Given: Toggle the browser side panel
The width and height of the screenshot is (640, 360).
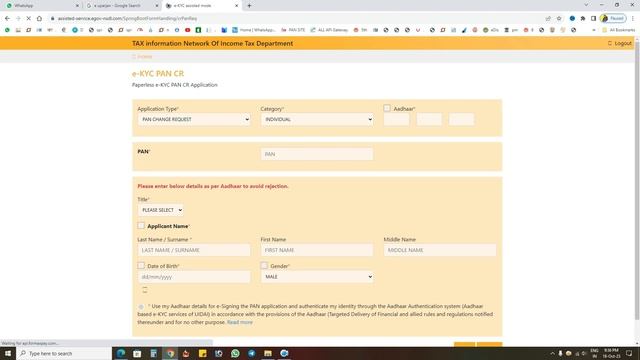Looking at the screenshot, I should coord(593,18).
